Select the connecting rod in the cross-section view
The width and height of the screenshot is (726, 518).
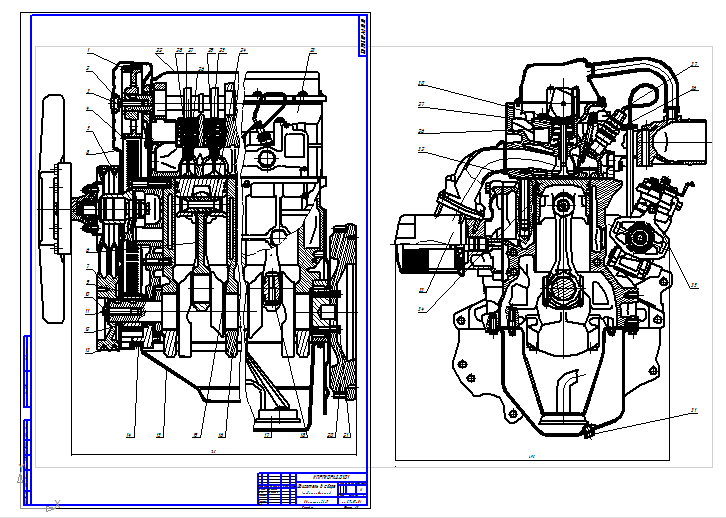pyautogui.click(x=562, y=250)
